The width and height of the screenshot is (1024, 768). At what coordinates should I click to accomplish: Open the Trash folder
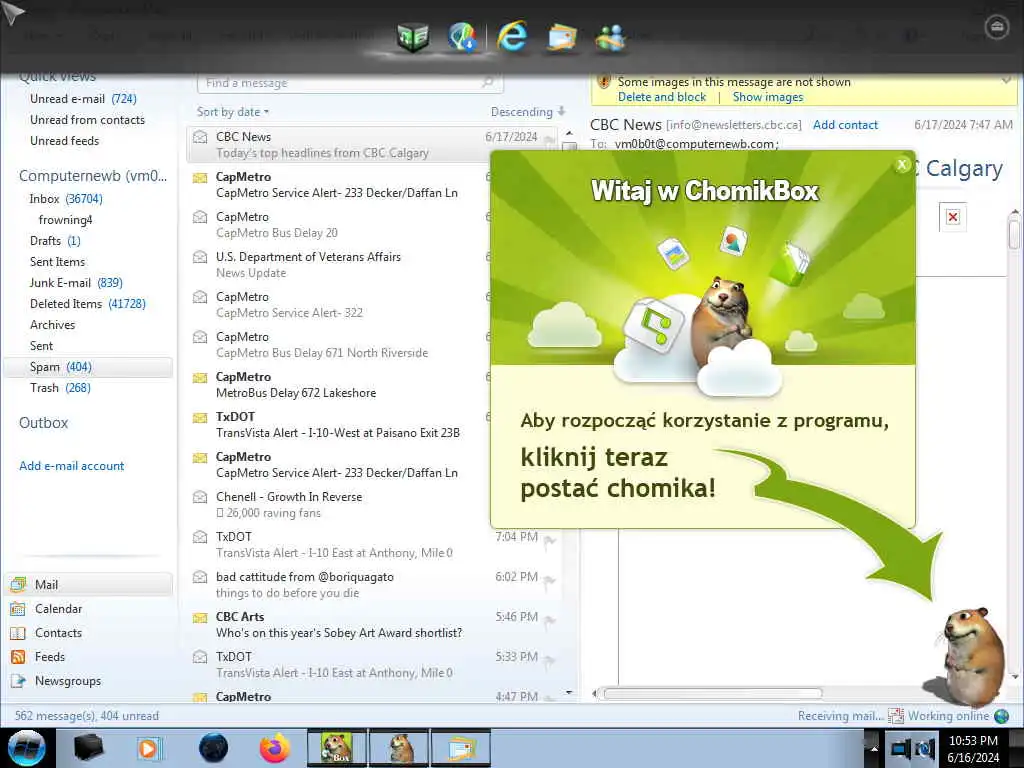coord(60,388)
